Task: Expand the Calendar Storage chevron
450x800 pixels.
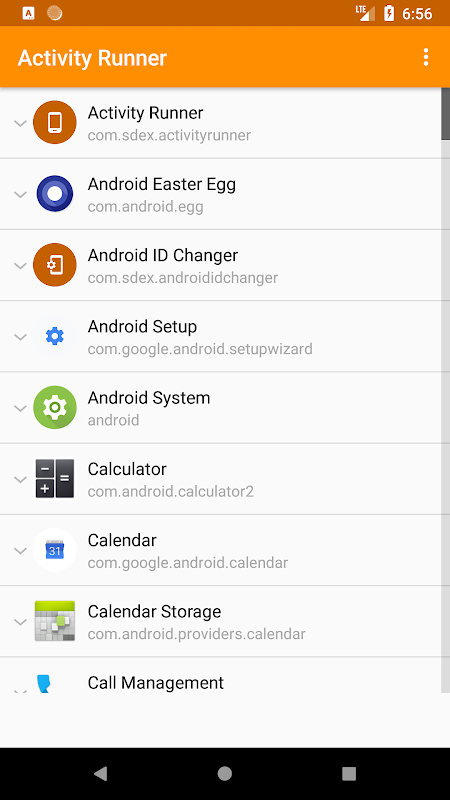Action: point(20,622)
